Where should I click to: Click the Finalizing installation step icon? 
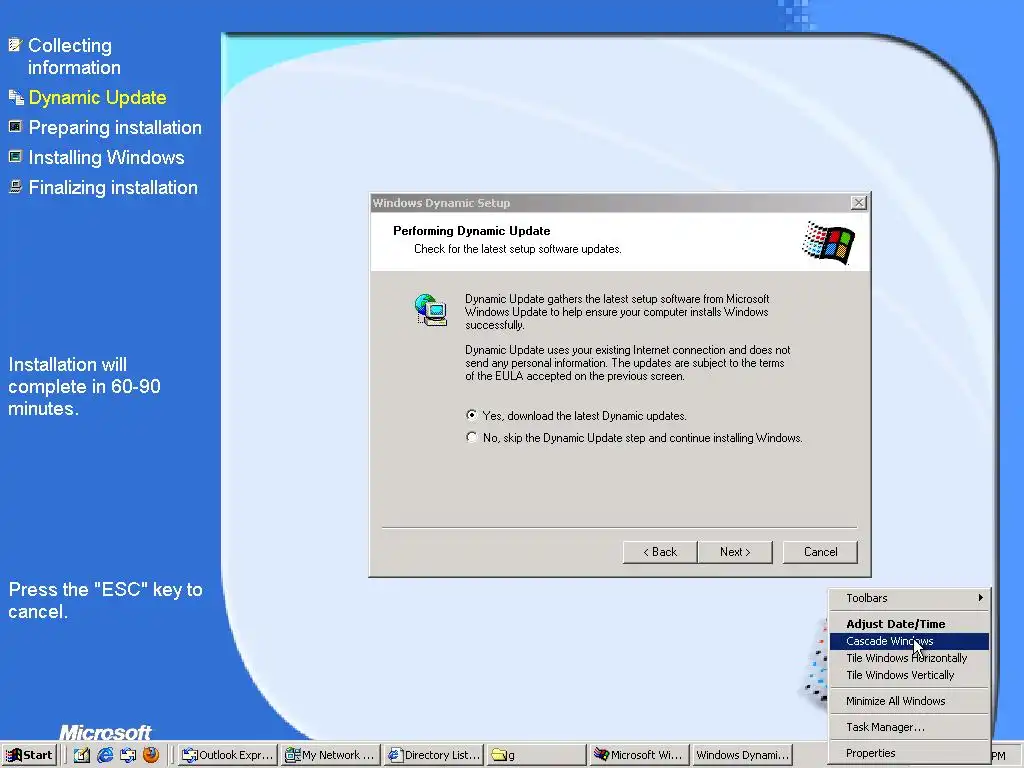pyautogui.click(x=15, y=187)
